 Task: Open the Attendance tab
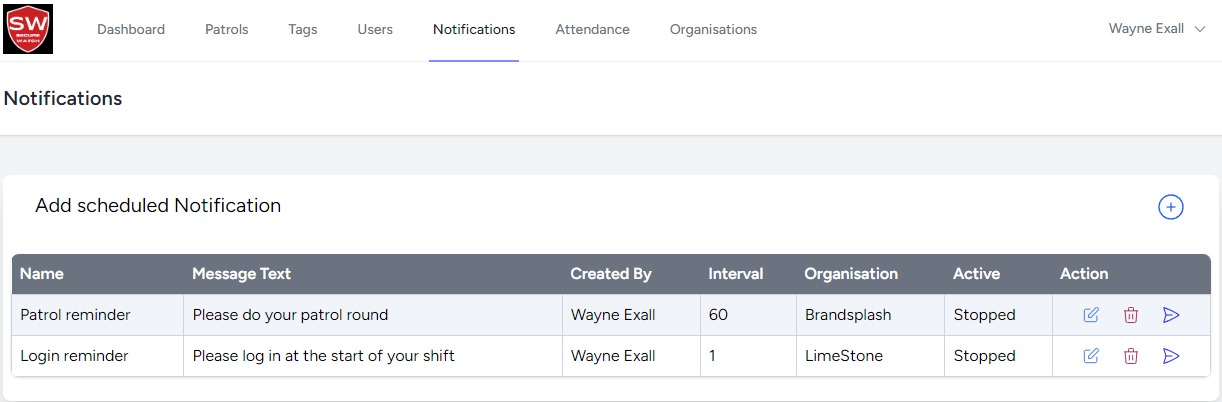592,29
